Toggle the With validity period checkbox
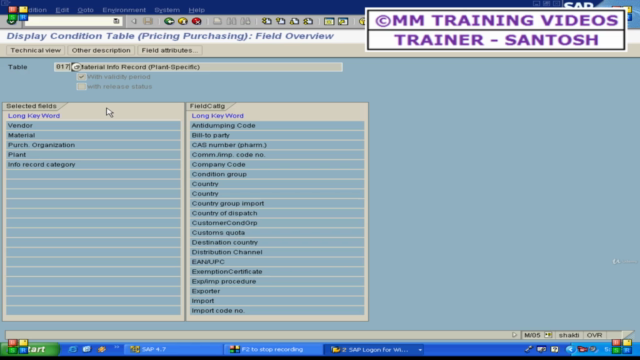The height and width of the screenshot is (360, 640). [x=81, y=77]
